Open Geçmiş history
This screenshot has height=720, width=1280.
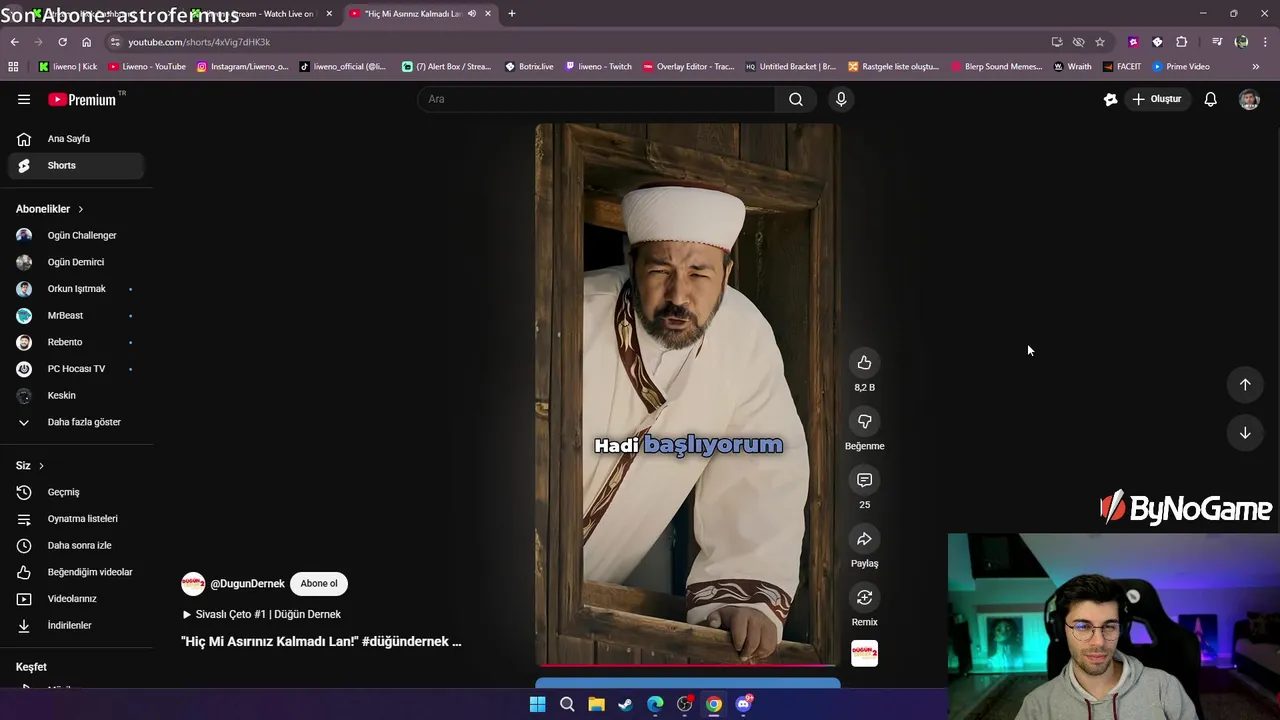tap(76, 492)
